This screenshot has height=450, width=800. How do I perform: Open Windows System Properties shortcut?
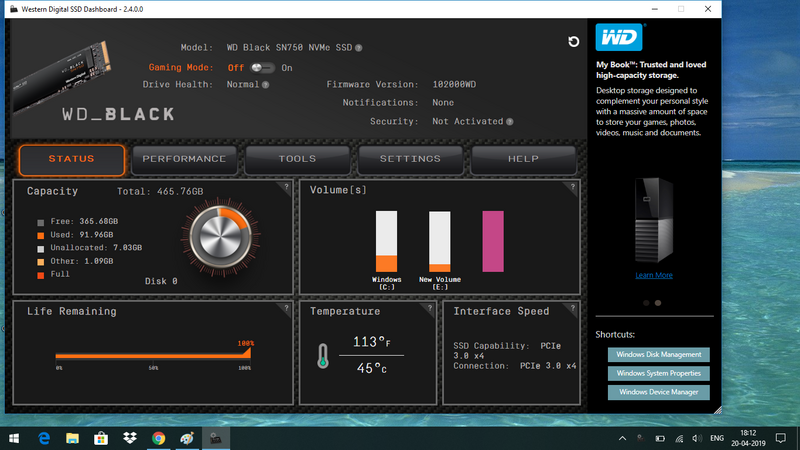coord(659,373)
